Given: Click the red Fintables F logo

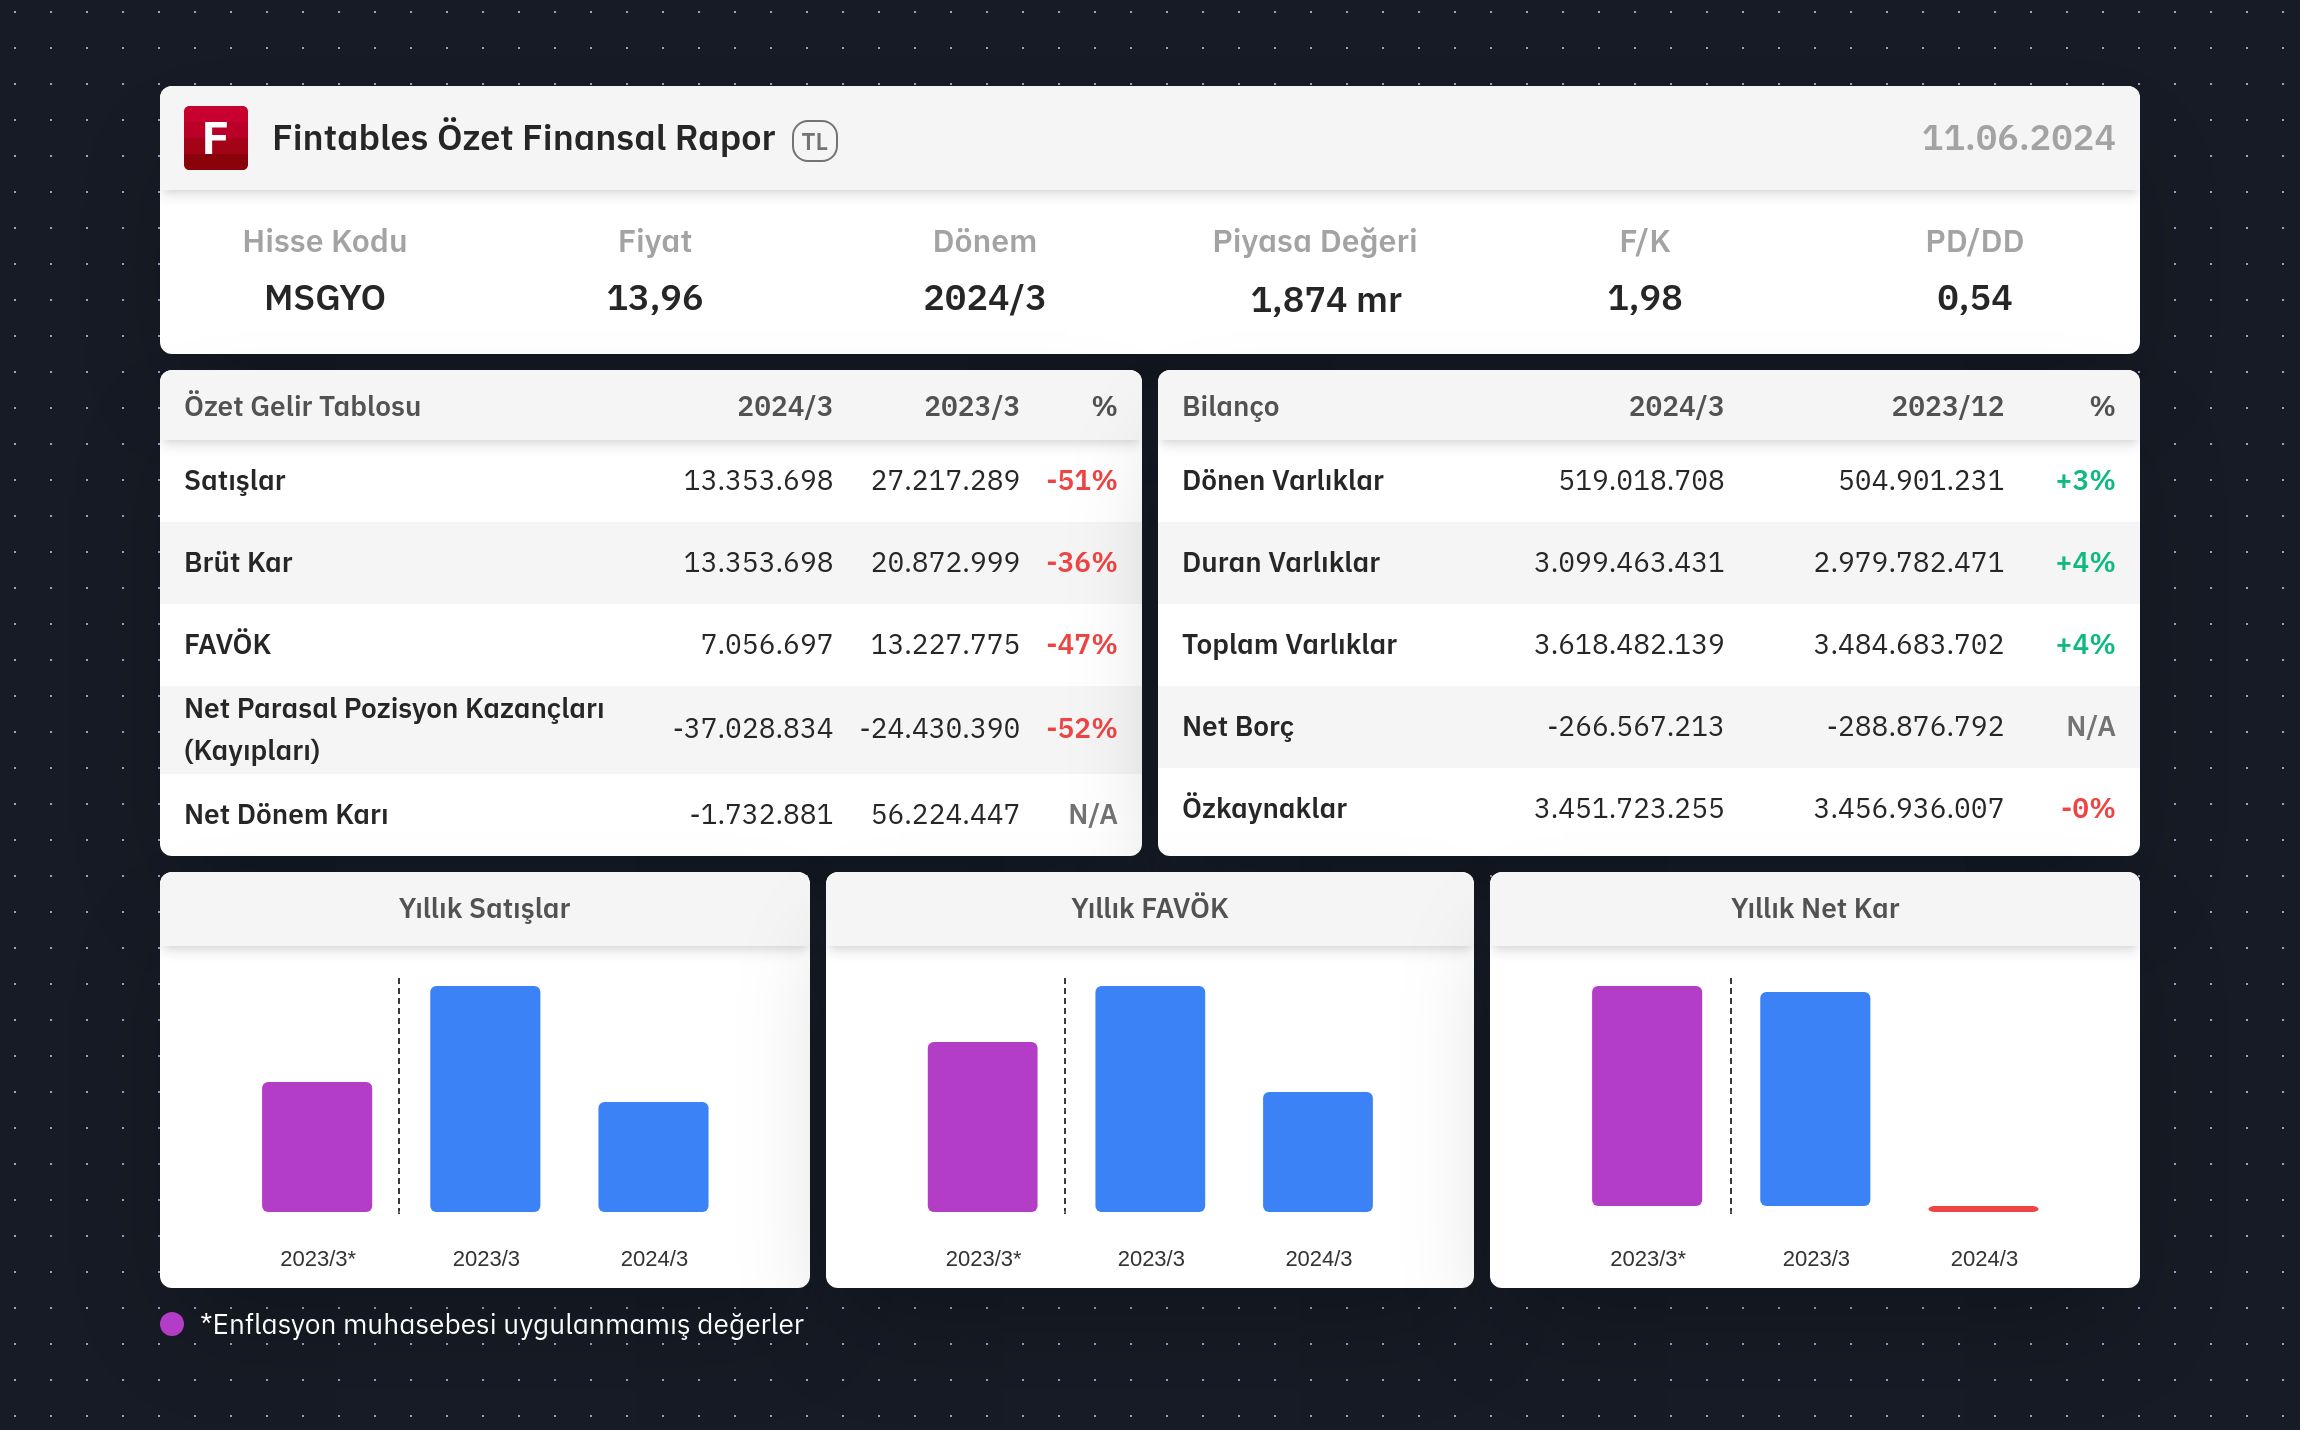Looking at the screenshot, I should tap(216, 138).
